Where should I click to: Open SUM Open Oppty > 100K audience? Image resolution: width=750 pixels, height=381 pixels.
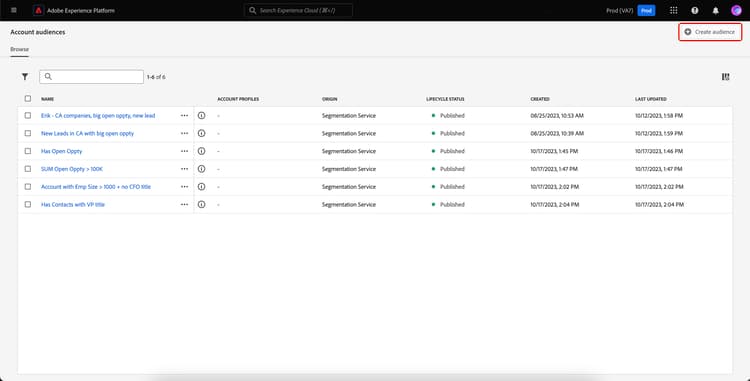coord(72,169)
